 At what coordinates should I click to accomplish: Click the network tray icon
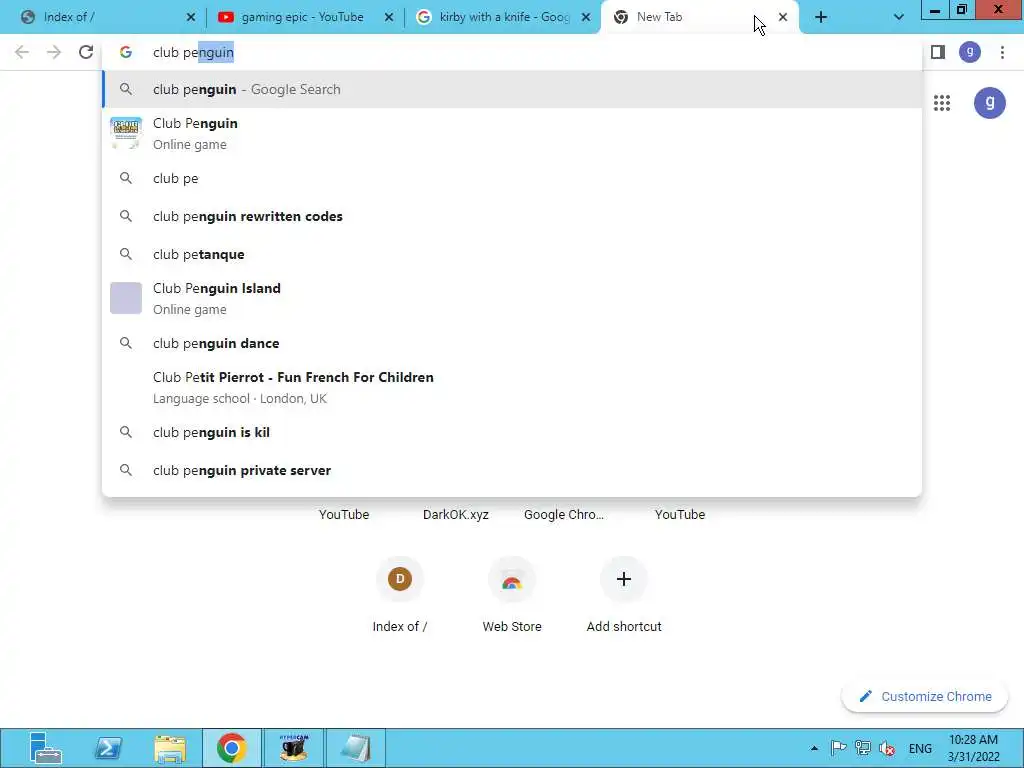[x=863, y=748]
